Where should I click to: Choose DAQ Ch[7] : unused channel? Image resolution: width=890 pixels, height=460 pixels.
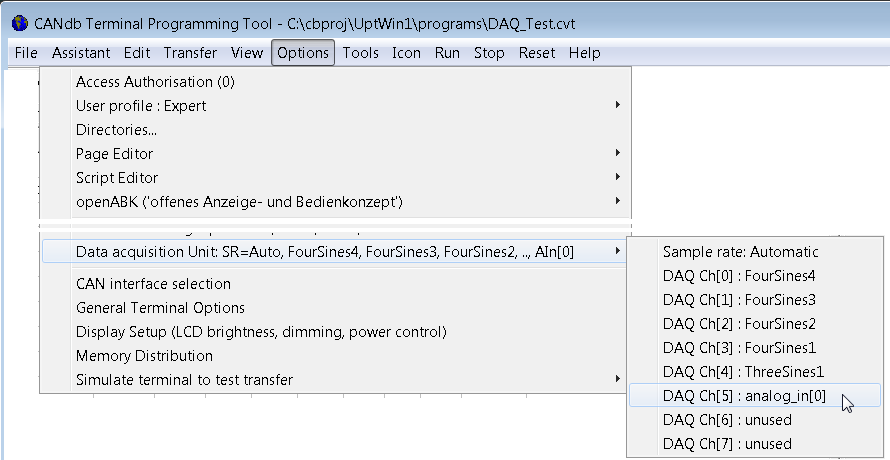point(726,444)
